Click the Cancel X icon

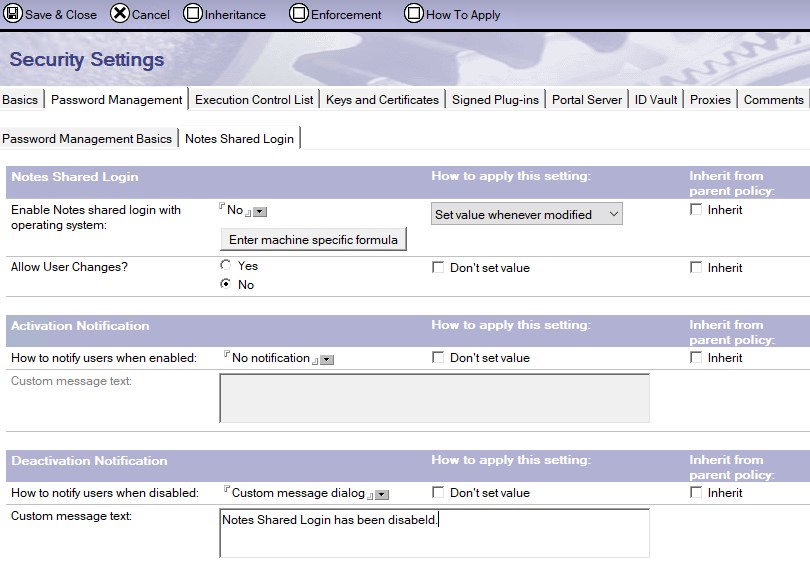coord(120,13)
